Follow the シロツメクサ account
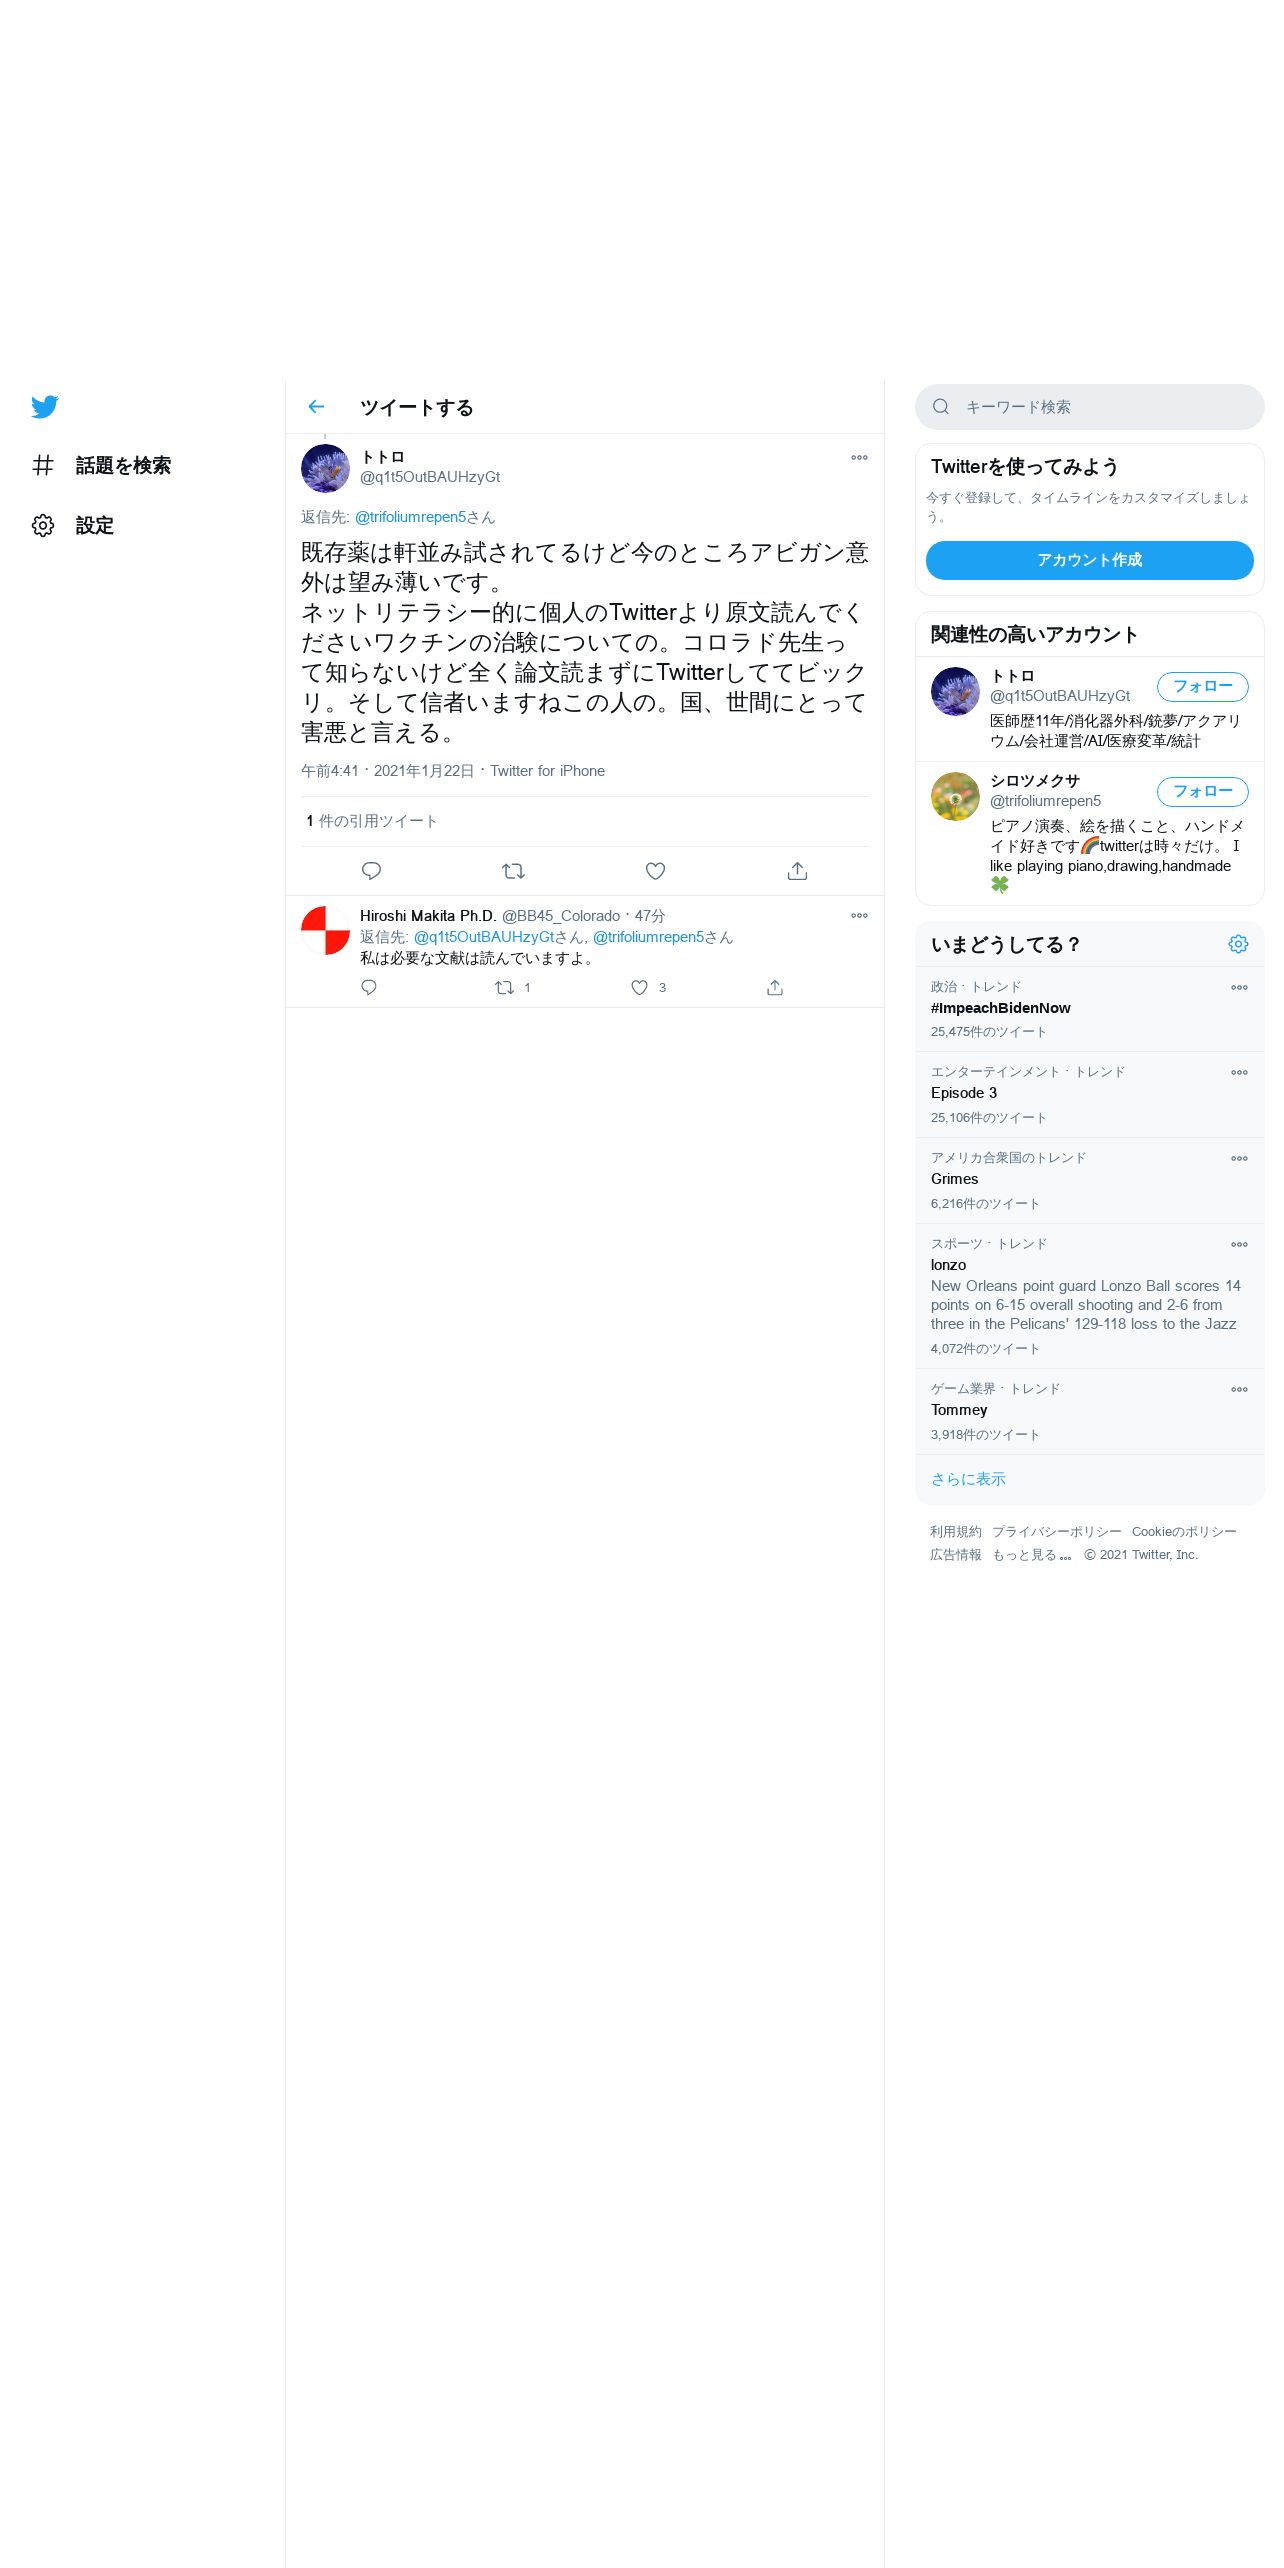1284x2568 pixels. click(1203, 792)
